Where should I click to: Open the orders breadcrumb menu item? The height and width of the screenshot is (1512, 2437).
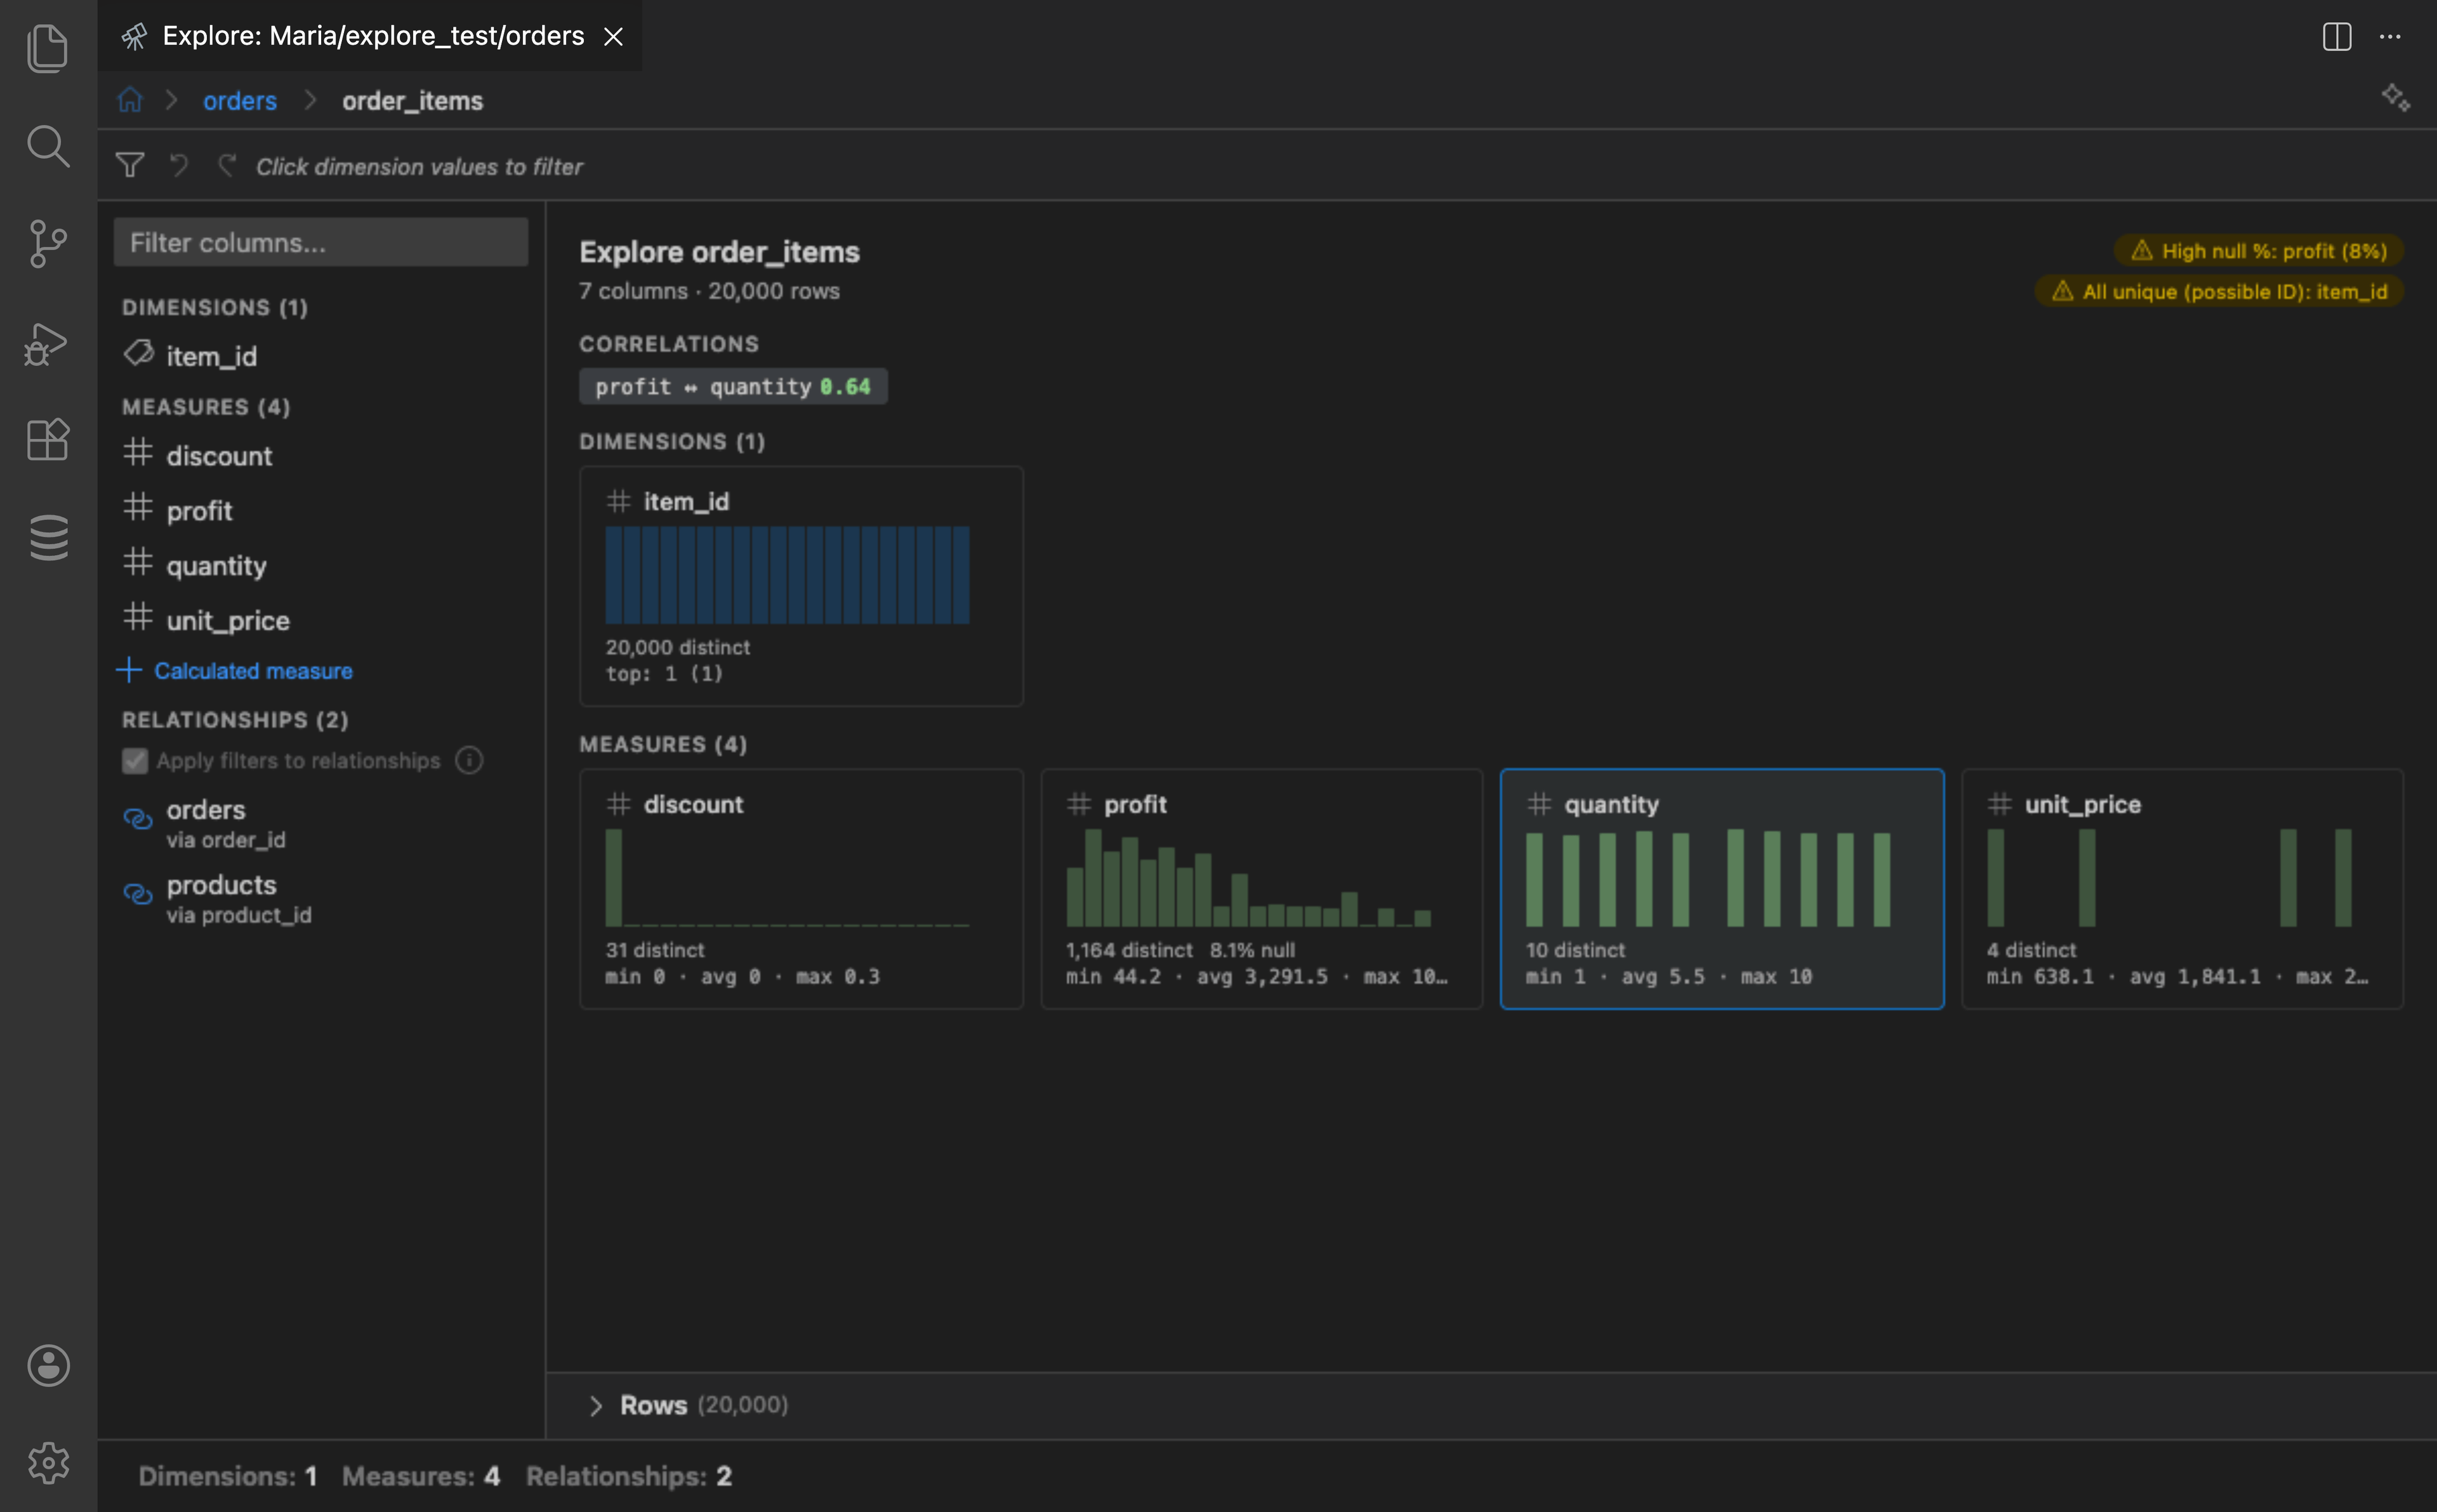pos(239,99)
